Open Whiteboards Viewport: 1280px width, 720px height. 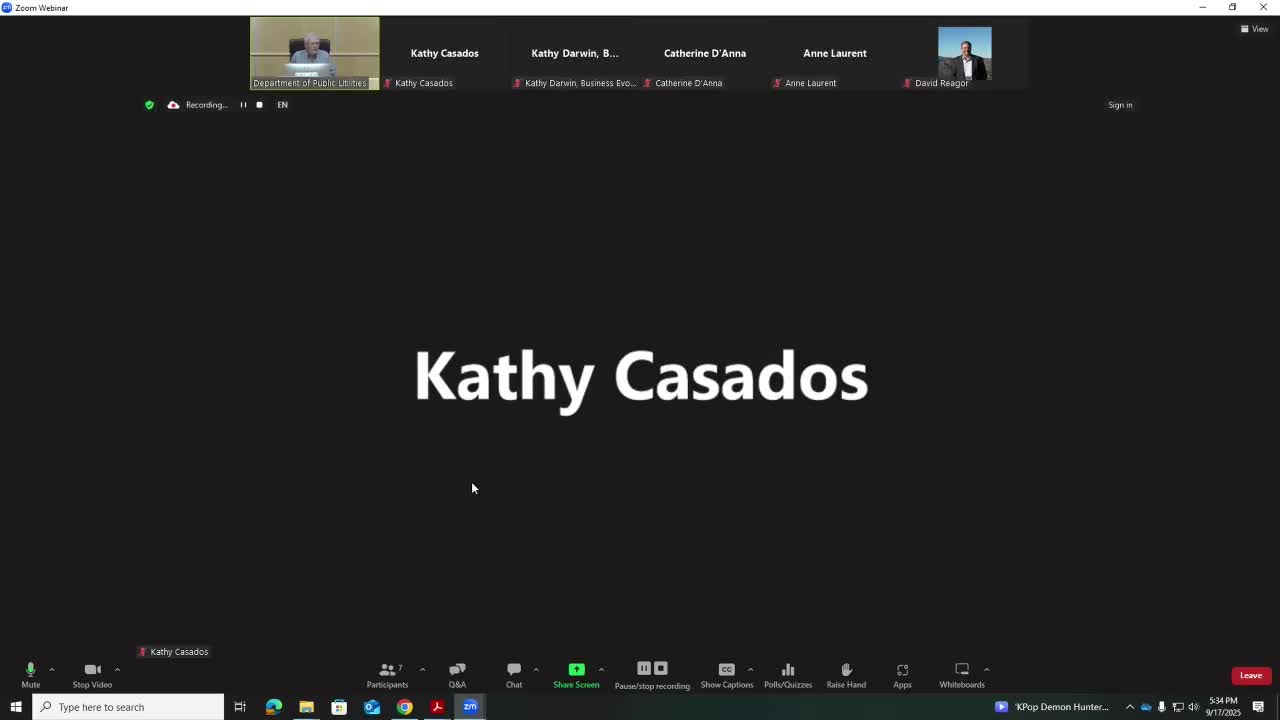coord(962,675)
